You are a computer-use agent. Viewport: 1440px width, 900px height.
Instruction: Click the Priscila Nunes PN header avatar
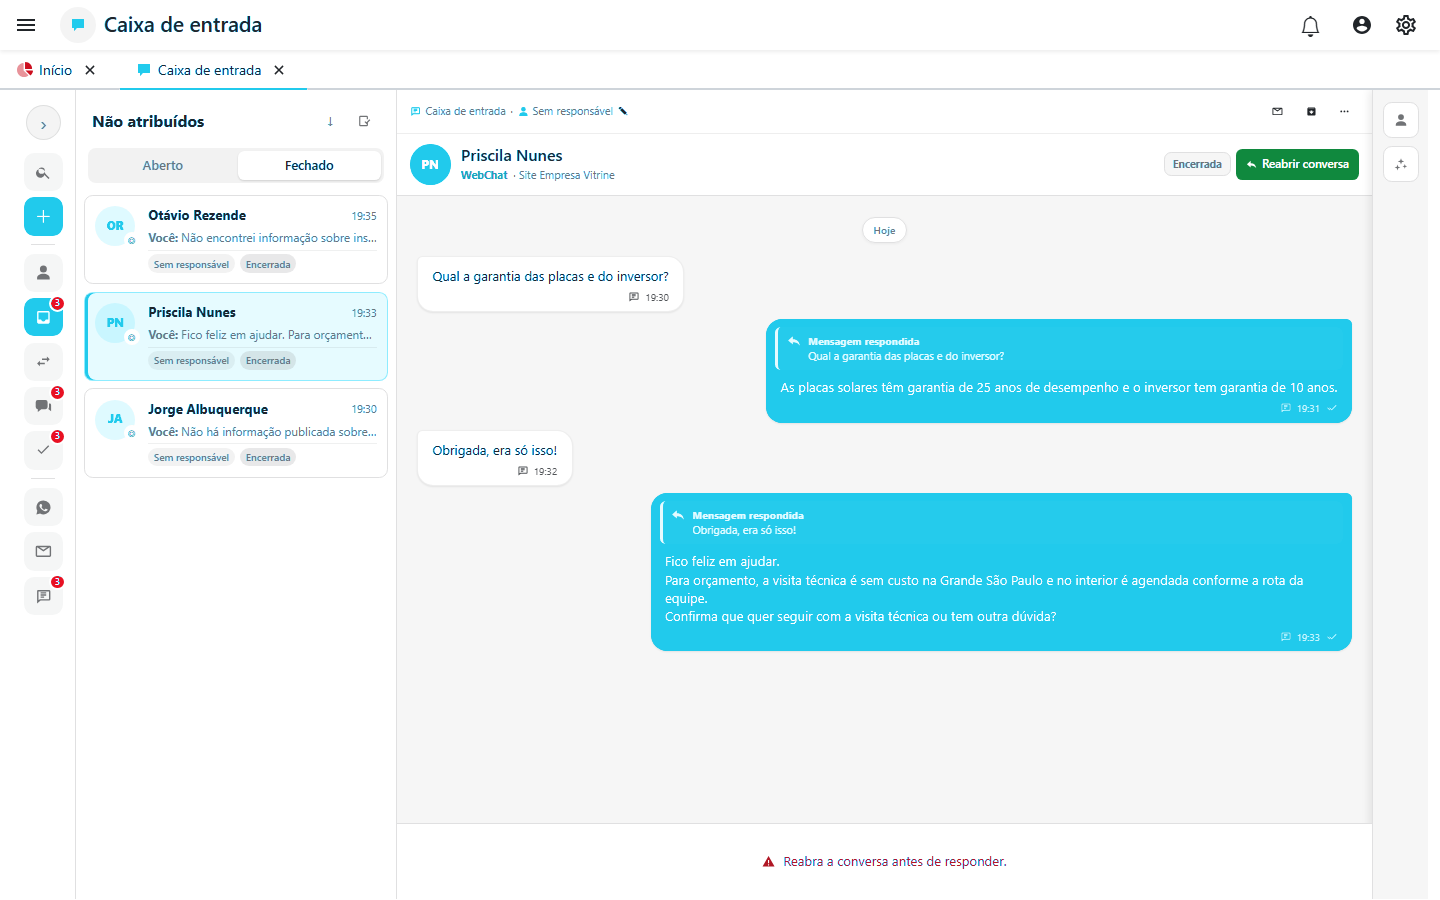[x=430, y=165]
